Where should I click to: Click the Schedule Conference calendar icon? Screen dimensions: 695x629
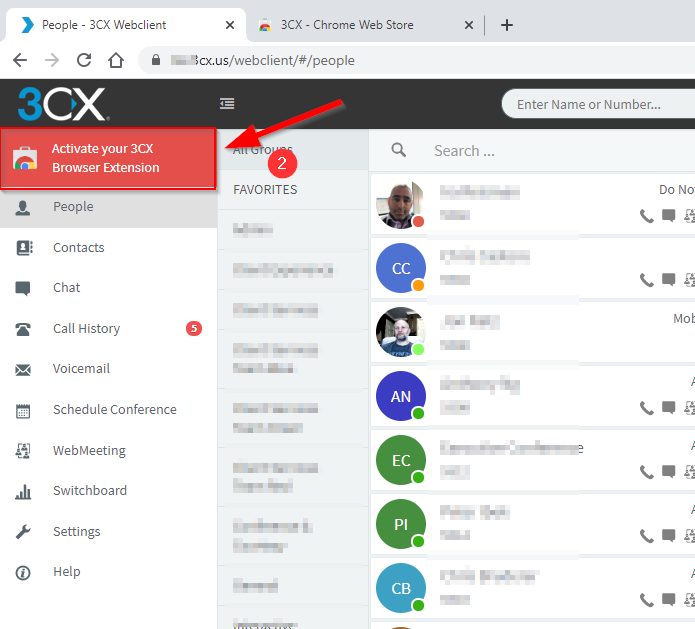click(23, 411)
